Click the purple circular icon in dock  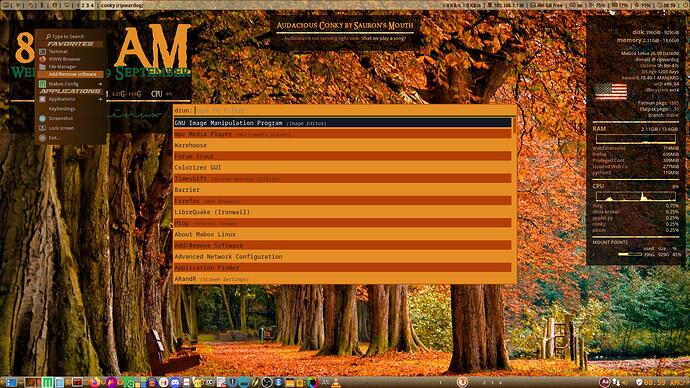point(111,382)
